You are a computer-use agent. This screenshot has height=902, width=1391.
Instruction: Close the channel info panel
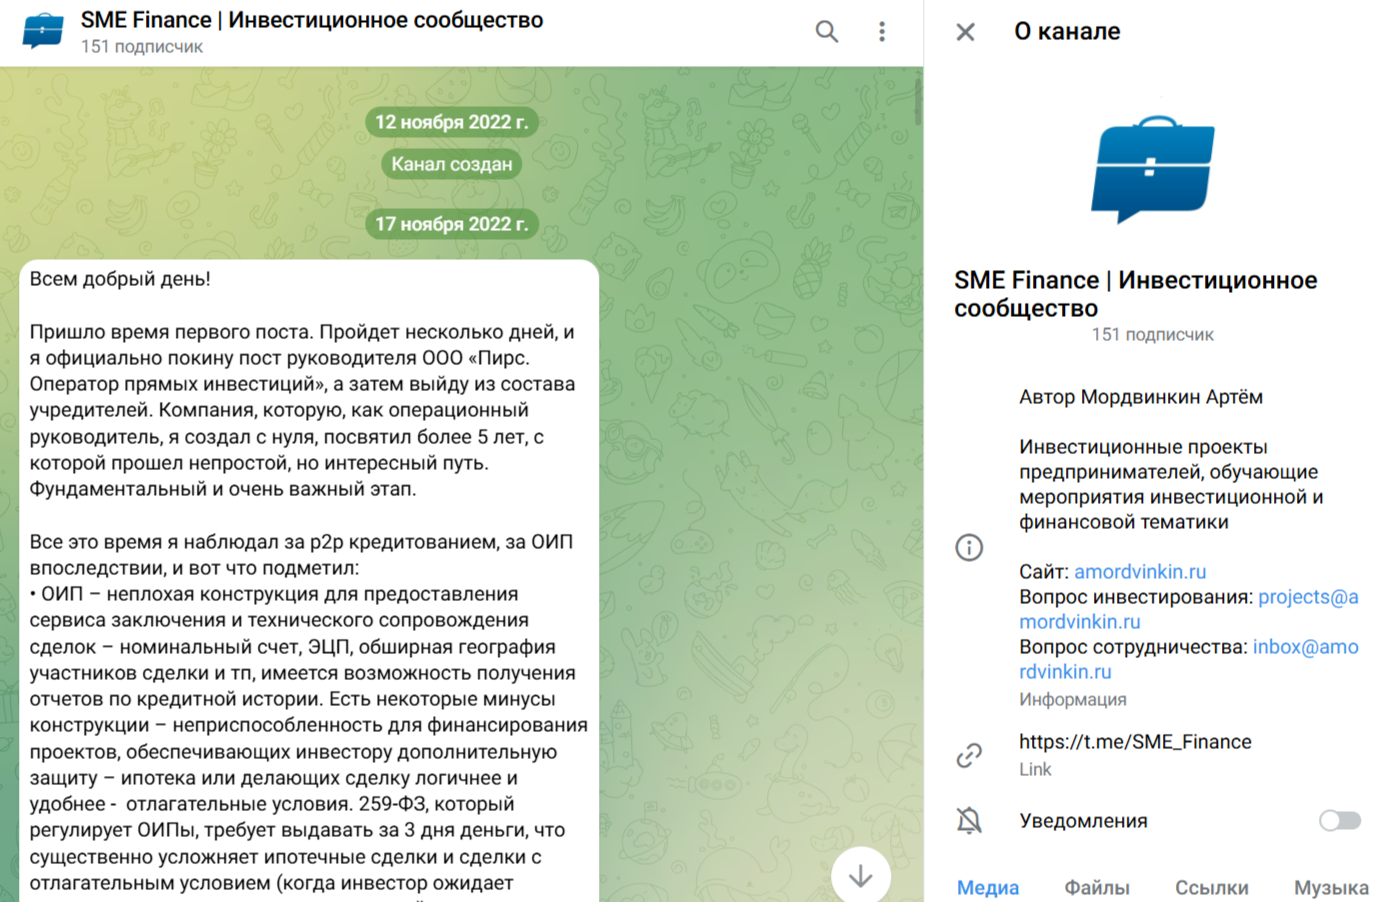(x=965, y=32)
